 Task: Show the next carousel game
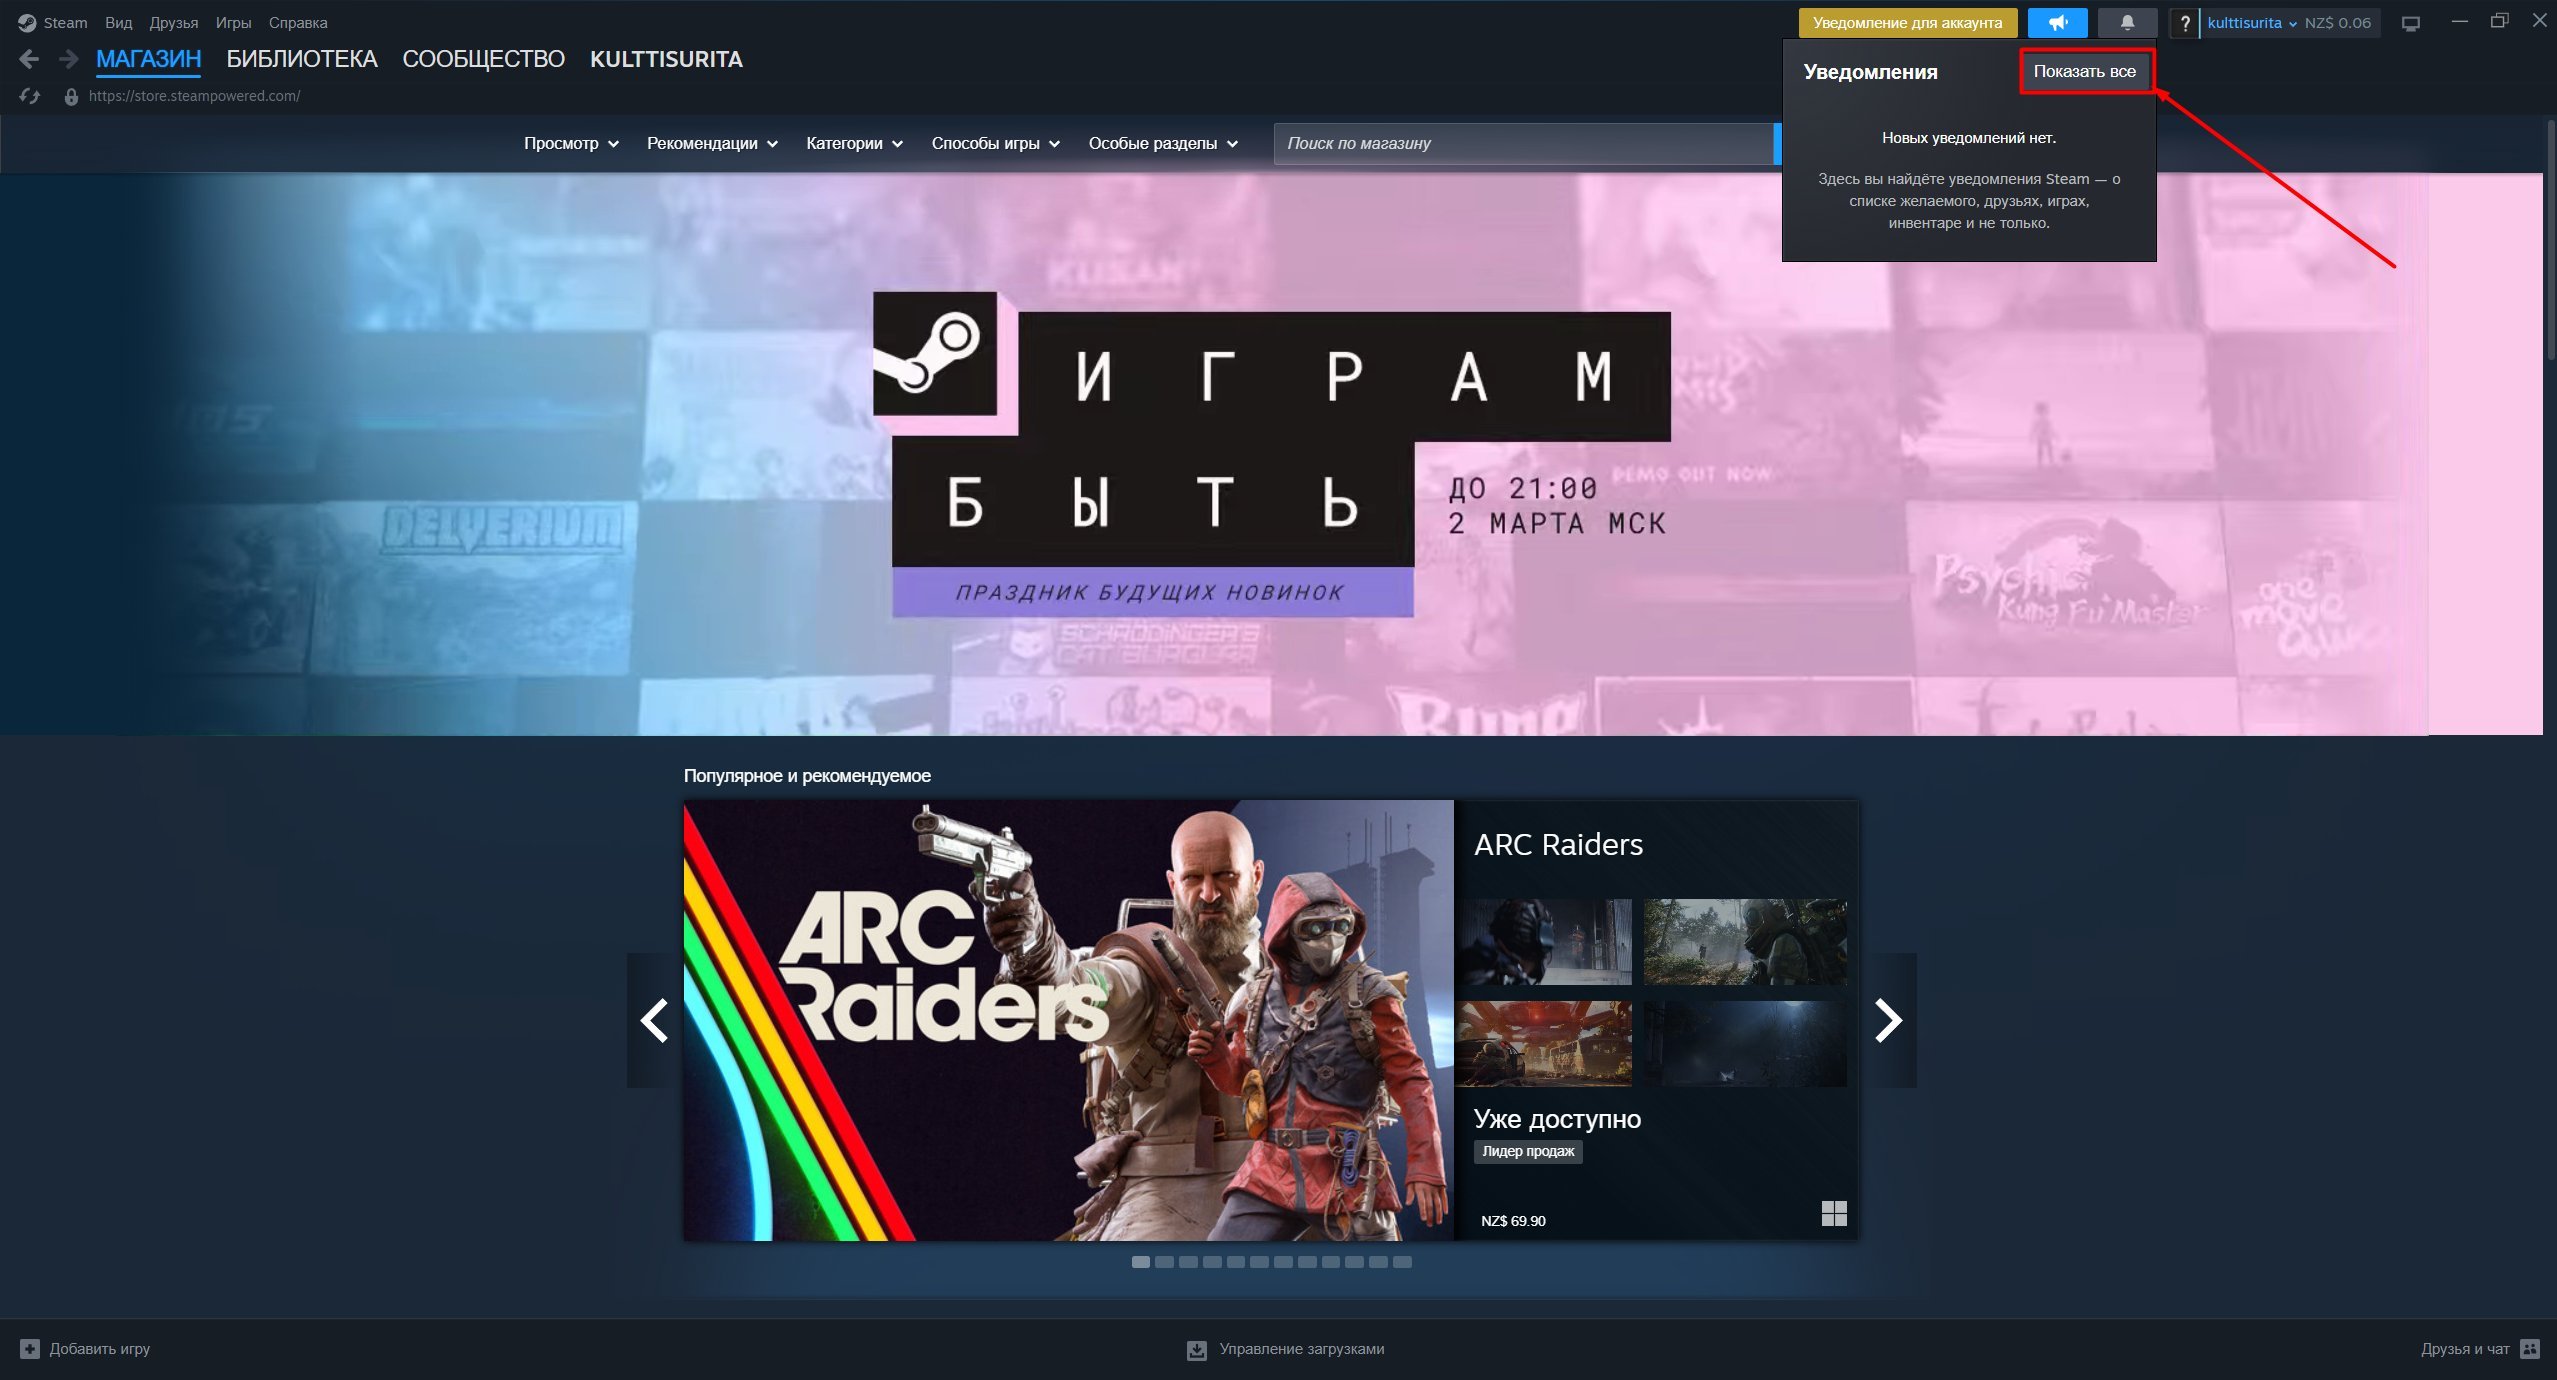(x=1888, y=1020)
